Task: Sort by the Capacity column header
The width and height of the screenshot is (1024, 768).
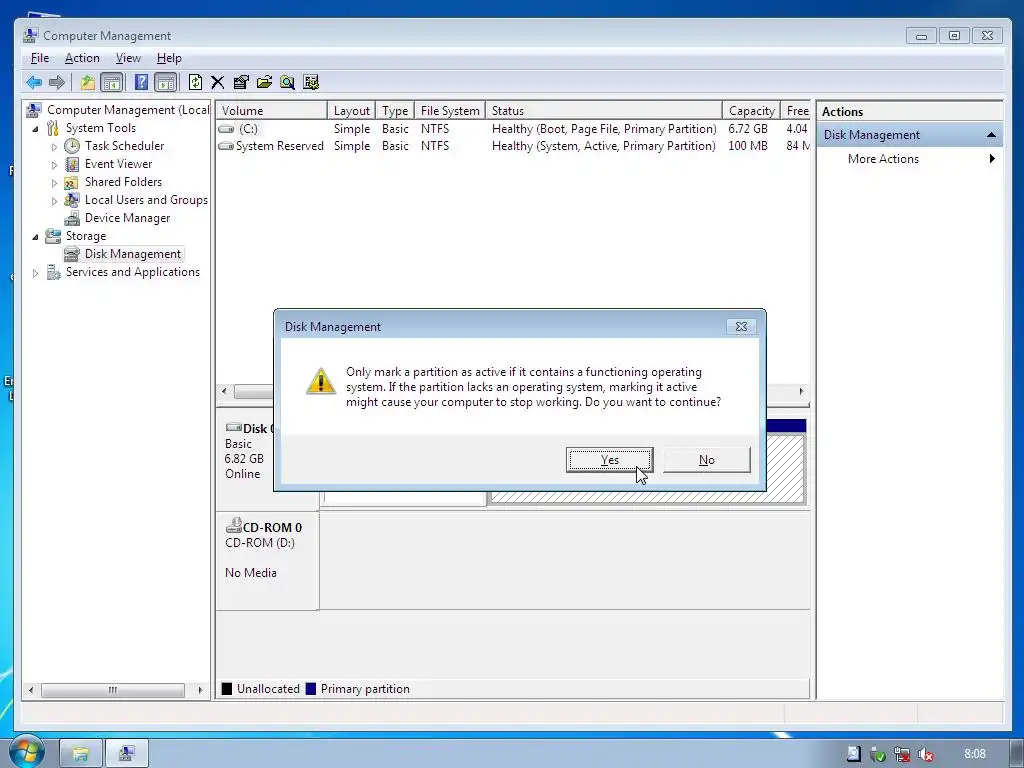Action: 751,110
